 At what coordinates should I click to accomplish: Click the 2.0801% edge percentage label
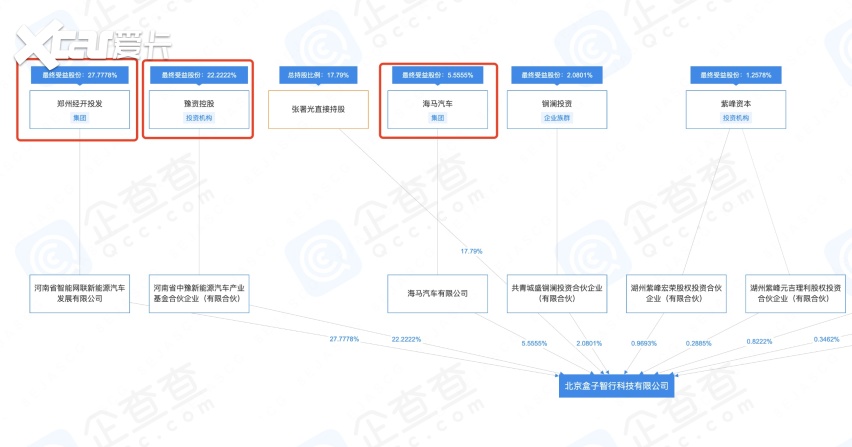point(589,343)
